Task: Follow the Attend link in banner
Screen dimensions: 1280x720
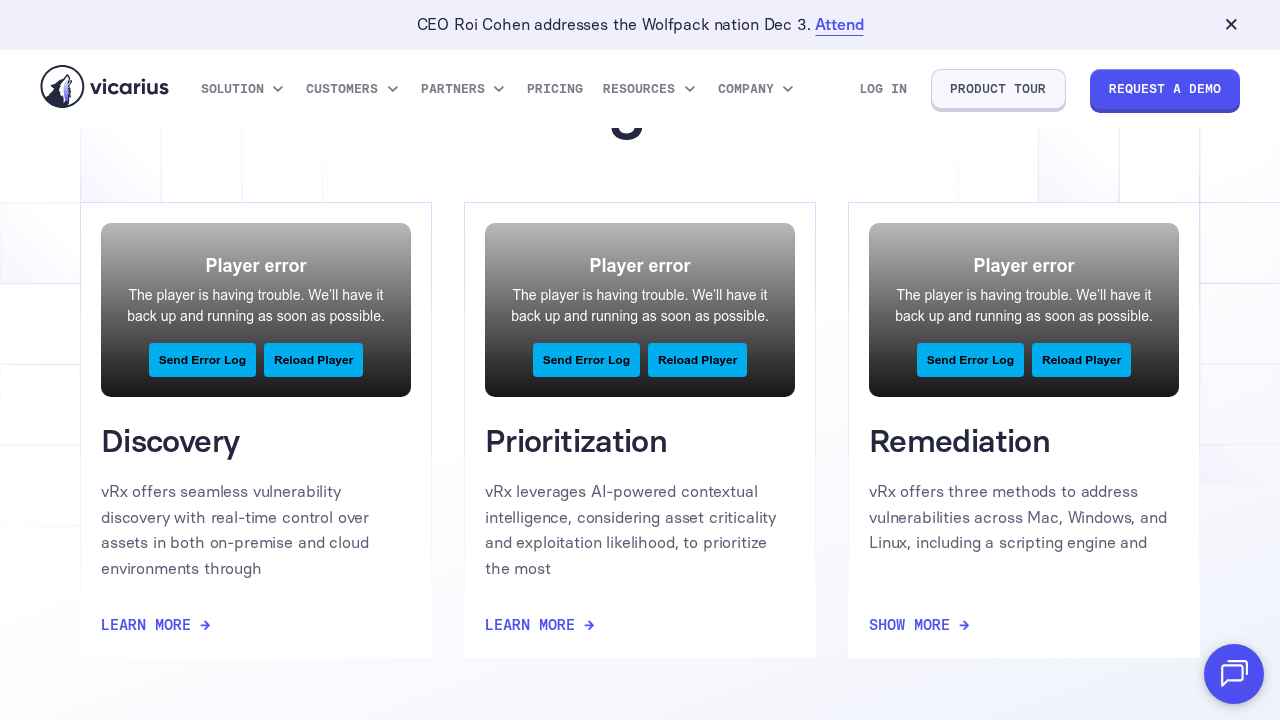Action: pyautogui.click(x=839, y=24)
